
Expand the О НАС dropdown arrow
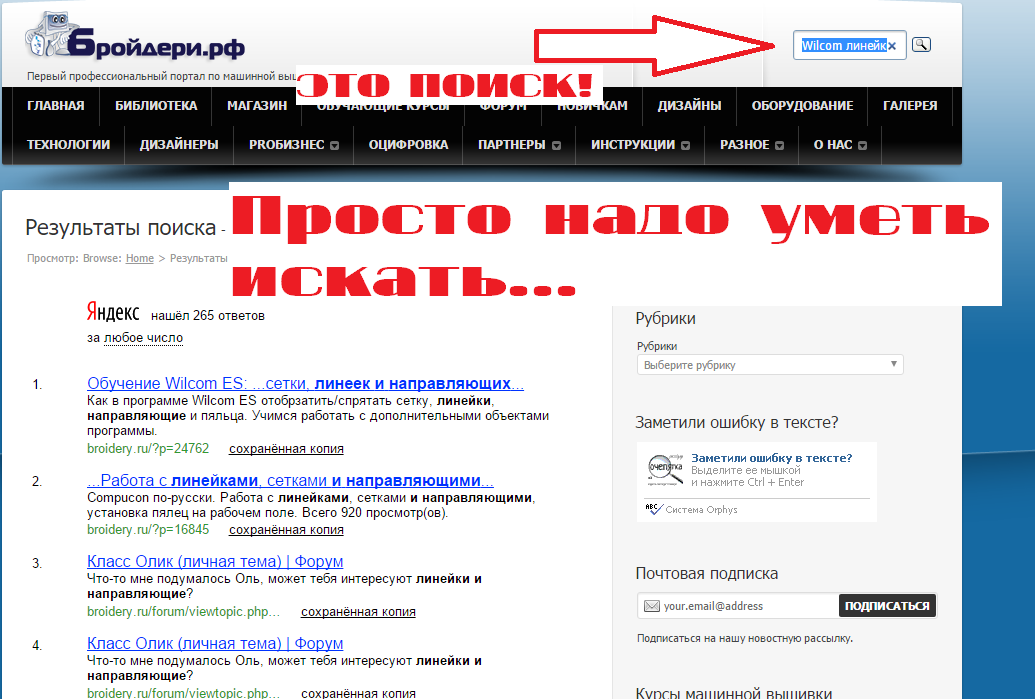[x=863, y=146]
